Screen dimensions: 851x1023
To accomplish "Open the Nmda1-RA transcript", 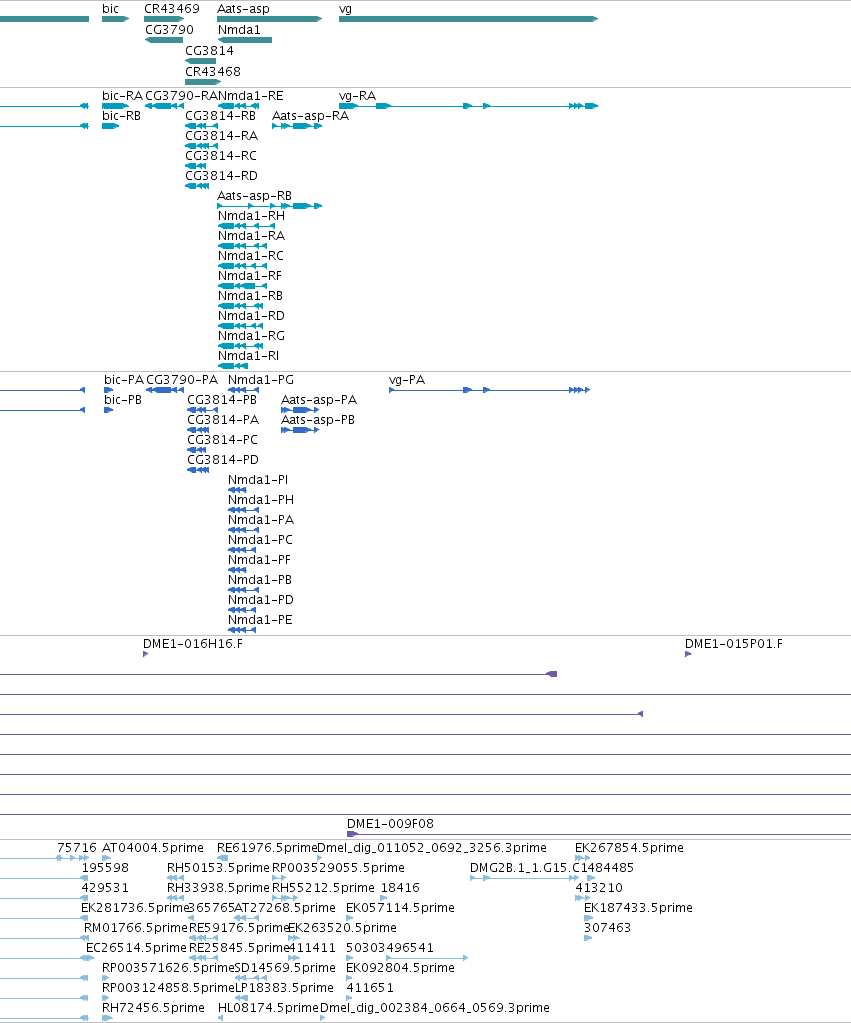I will 243,246.
